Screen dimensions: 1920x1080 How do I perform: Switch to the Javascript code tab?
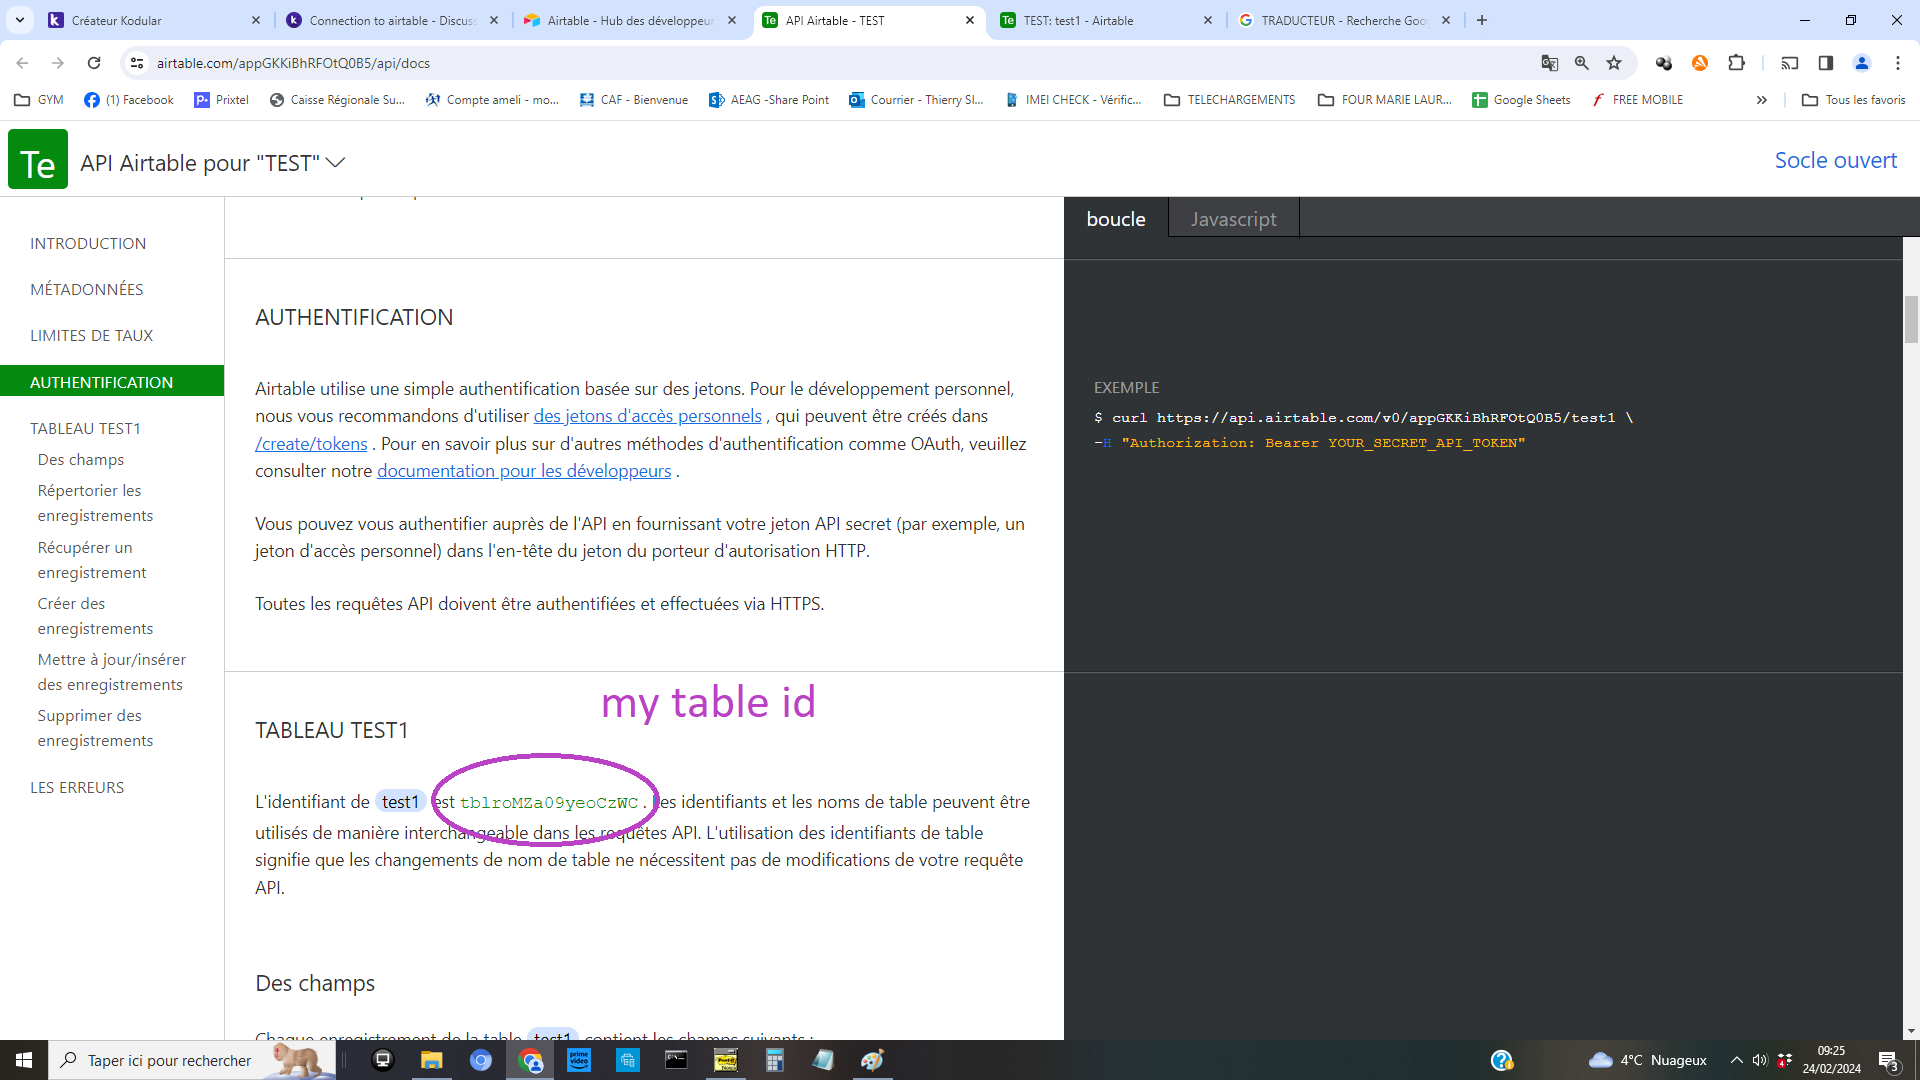coord(1233,218)
